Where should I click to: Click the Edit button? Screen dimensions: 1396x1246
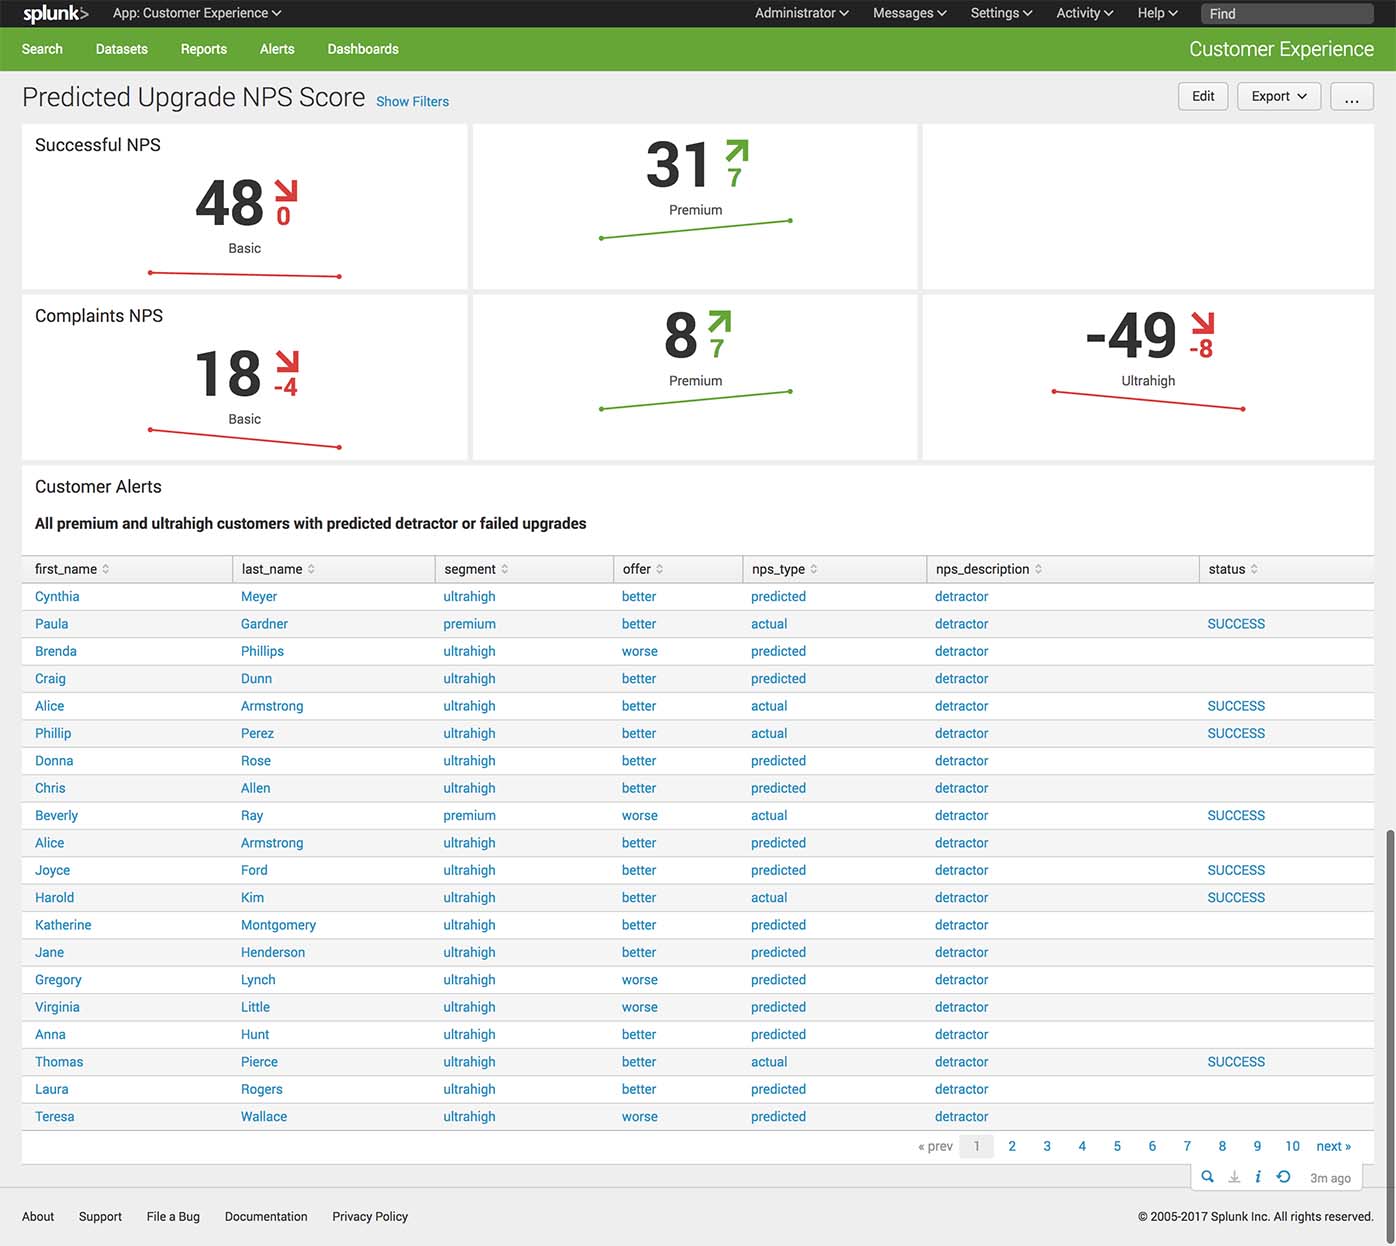pyautogui.click(x=1202, y=96)
